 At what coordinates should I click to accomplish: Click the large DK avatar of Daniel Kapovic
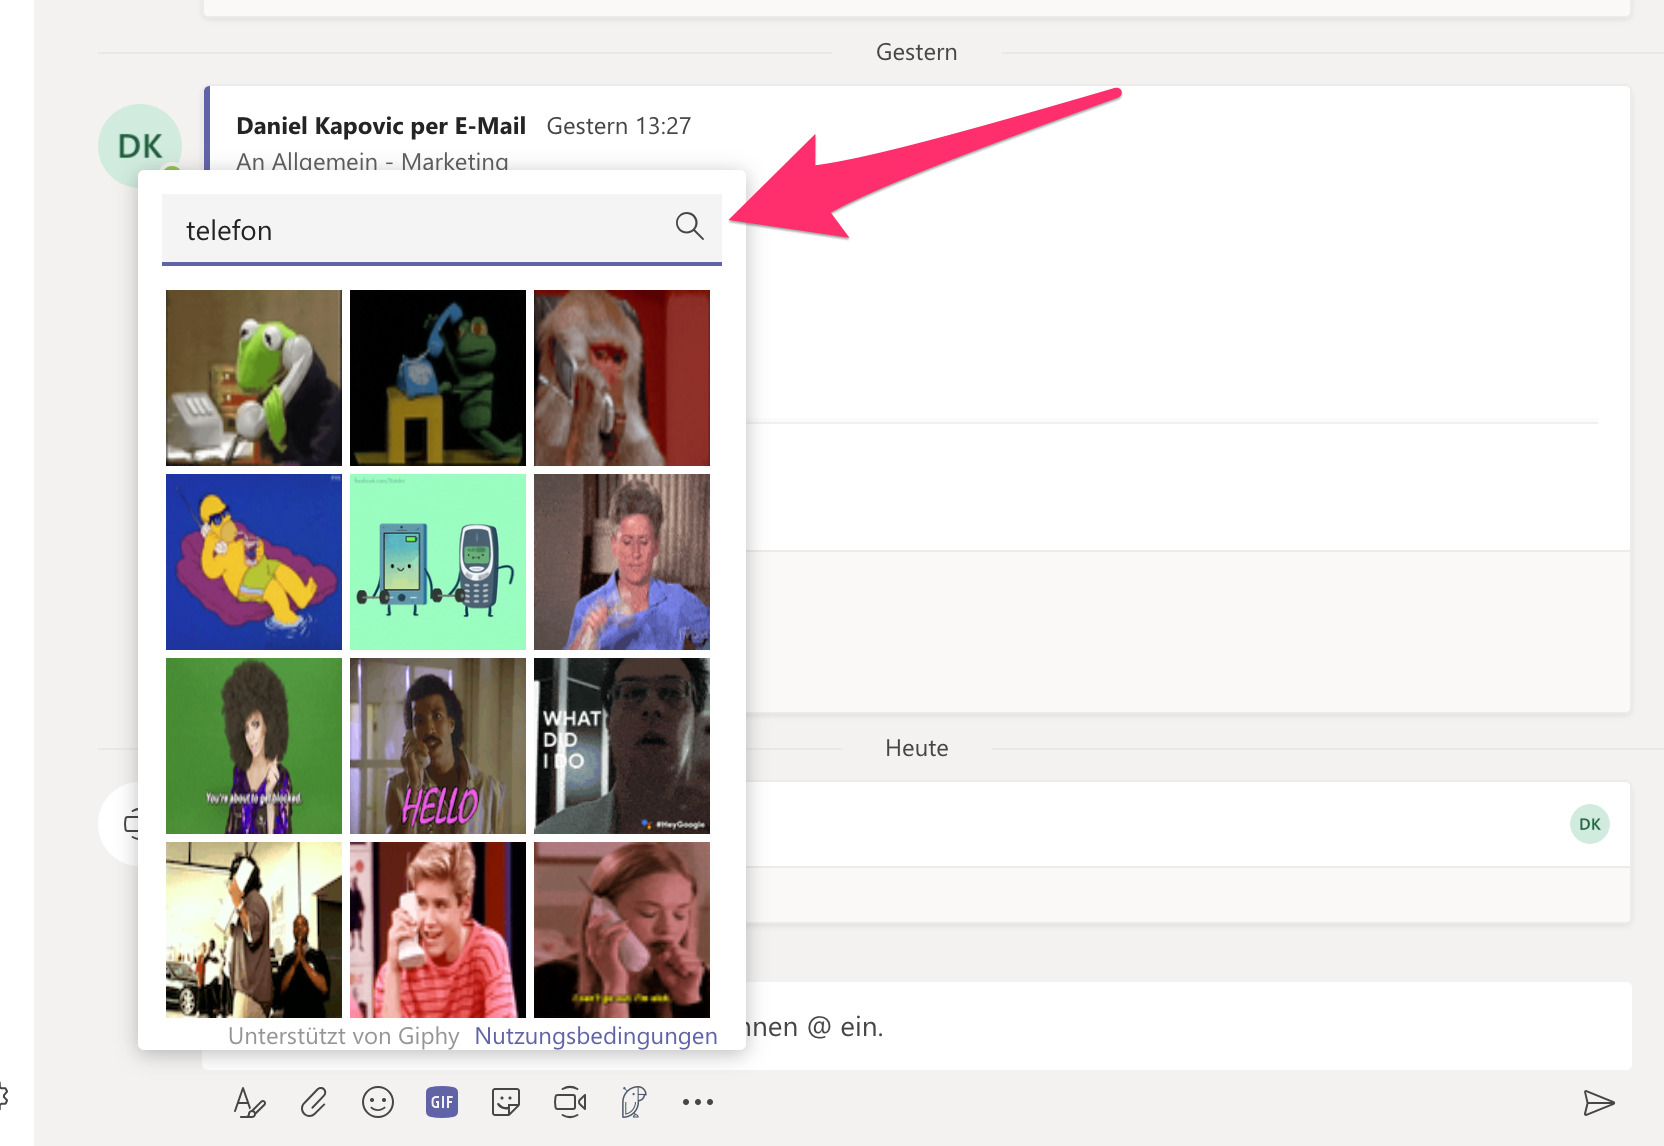click(x=140, y=146)
